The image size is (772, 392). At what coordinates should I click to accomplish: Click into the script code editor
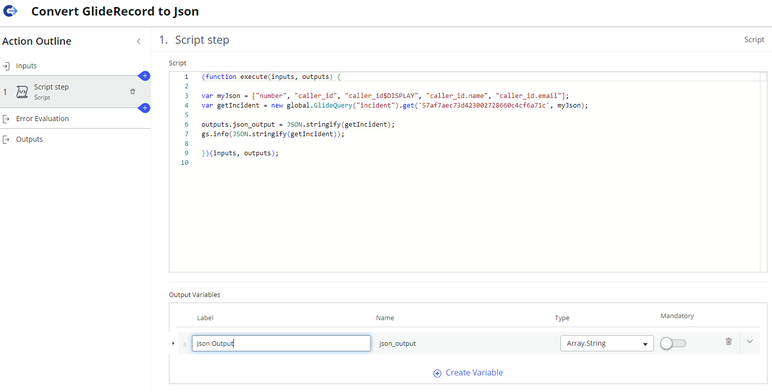point(468,171)
